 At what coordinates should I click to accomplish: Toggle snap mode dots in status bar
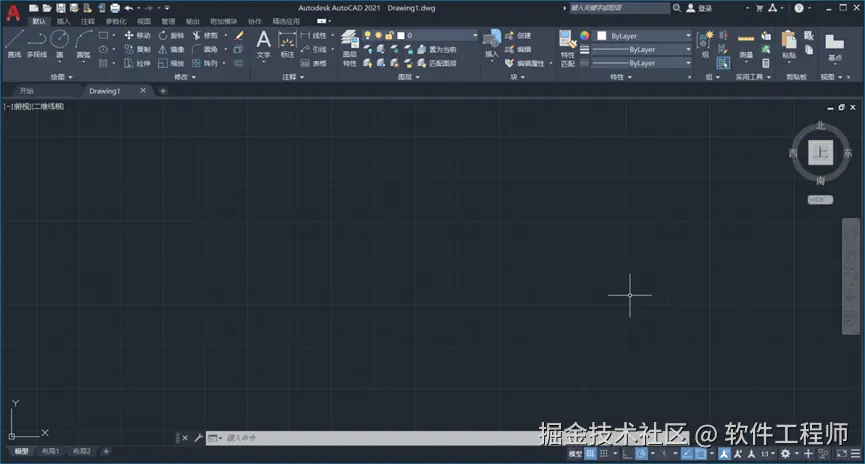(604, 454)
